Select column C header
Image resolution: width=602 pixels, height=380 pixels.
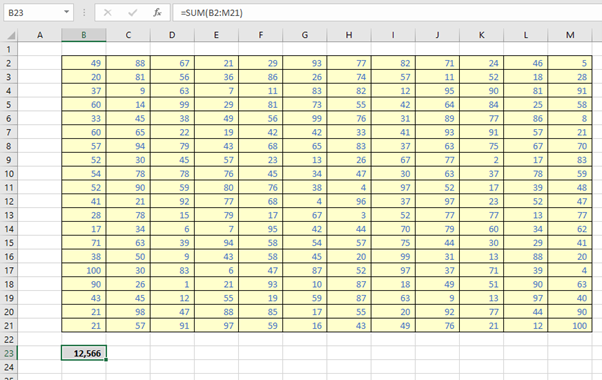128,35
